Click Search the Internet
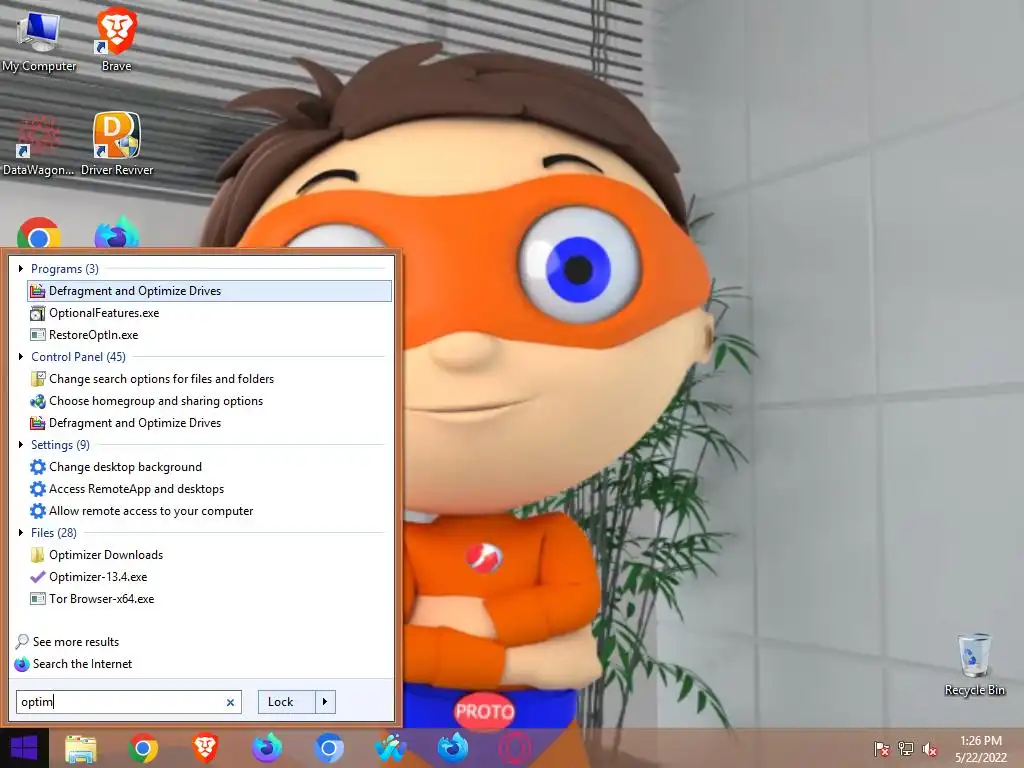Screen dimensions: 1024x768 point(74,664)
